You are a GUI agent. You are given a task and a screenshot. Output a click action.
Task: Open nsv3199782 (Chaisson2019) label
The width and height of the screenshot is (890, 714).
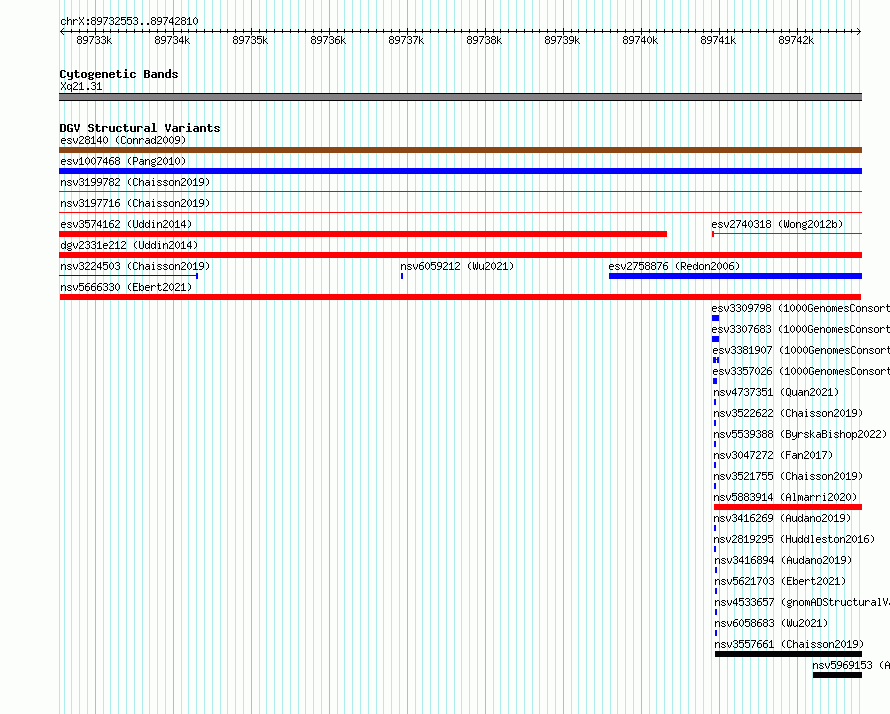point(135,182)
